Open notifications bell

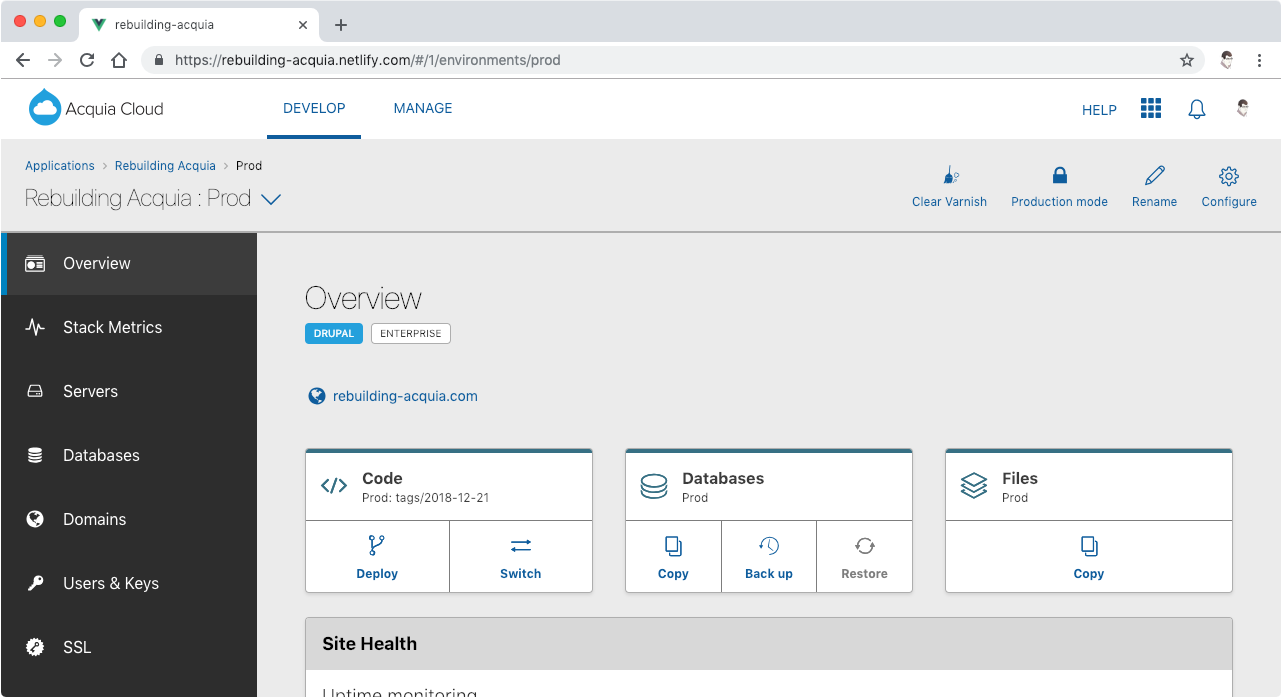pyautogui.click(x=1196, y=110)
